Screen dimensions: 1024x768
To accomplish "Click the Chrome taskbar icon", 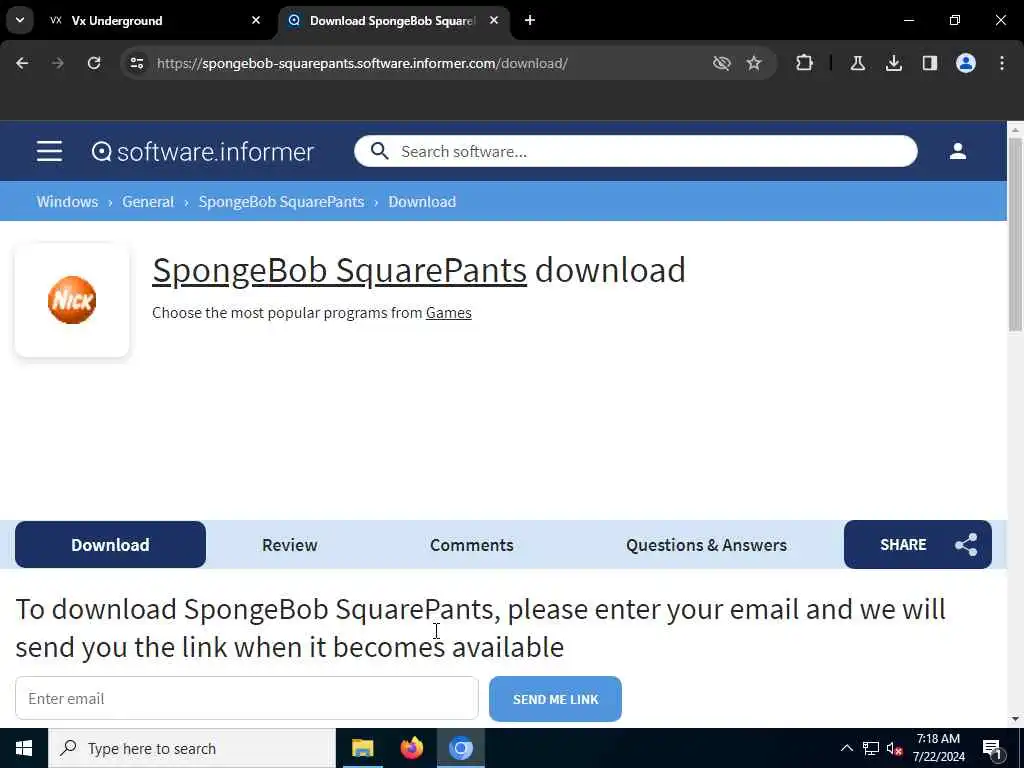I will tap(460, 748).
